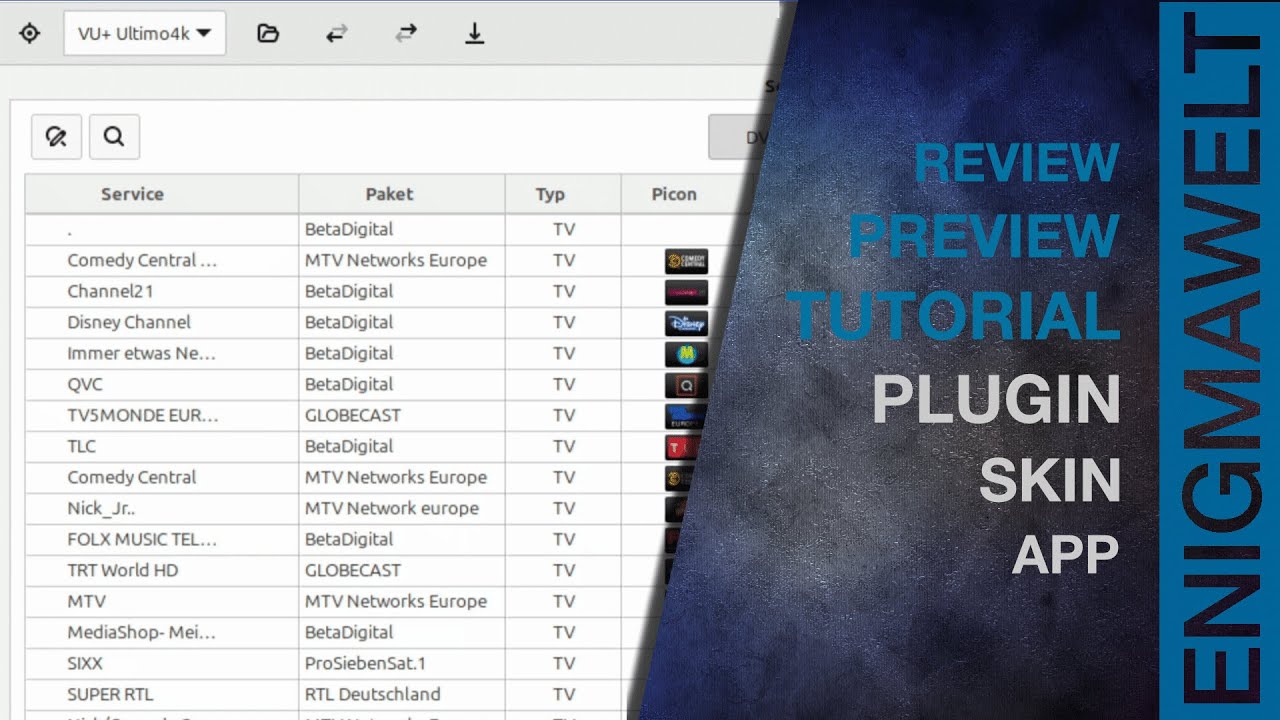Select the 'Immer etwas Ne…' service name
The image size is (1280, 720).
141,353
